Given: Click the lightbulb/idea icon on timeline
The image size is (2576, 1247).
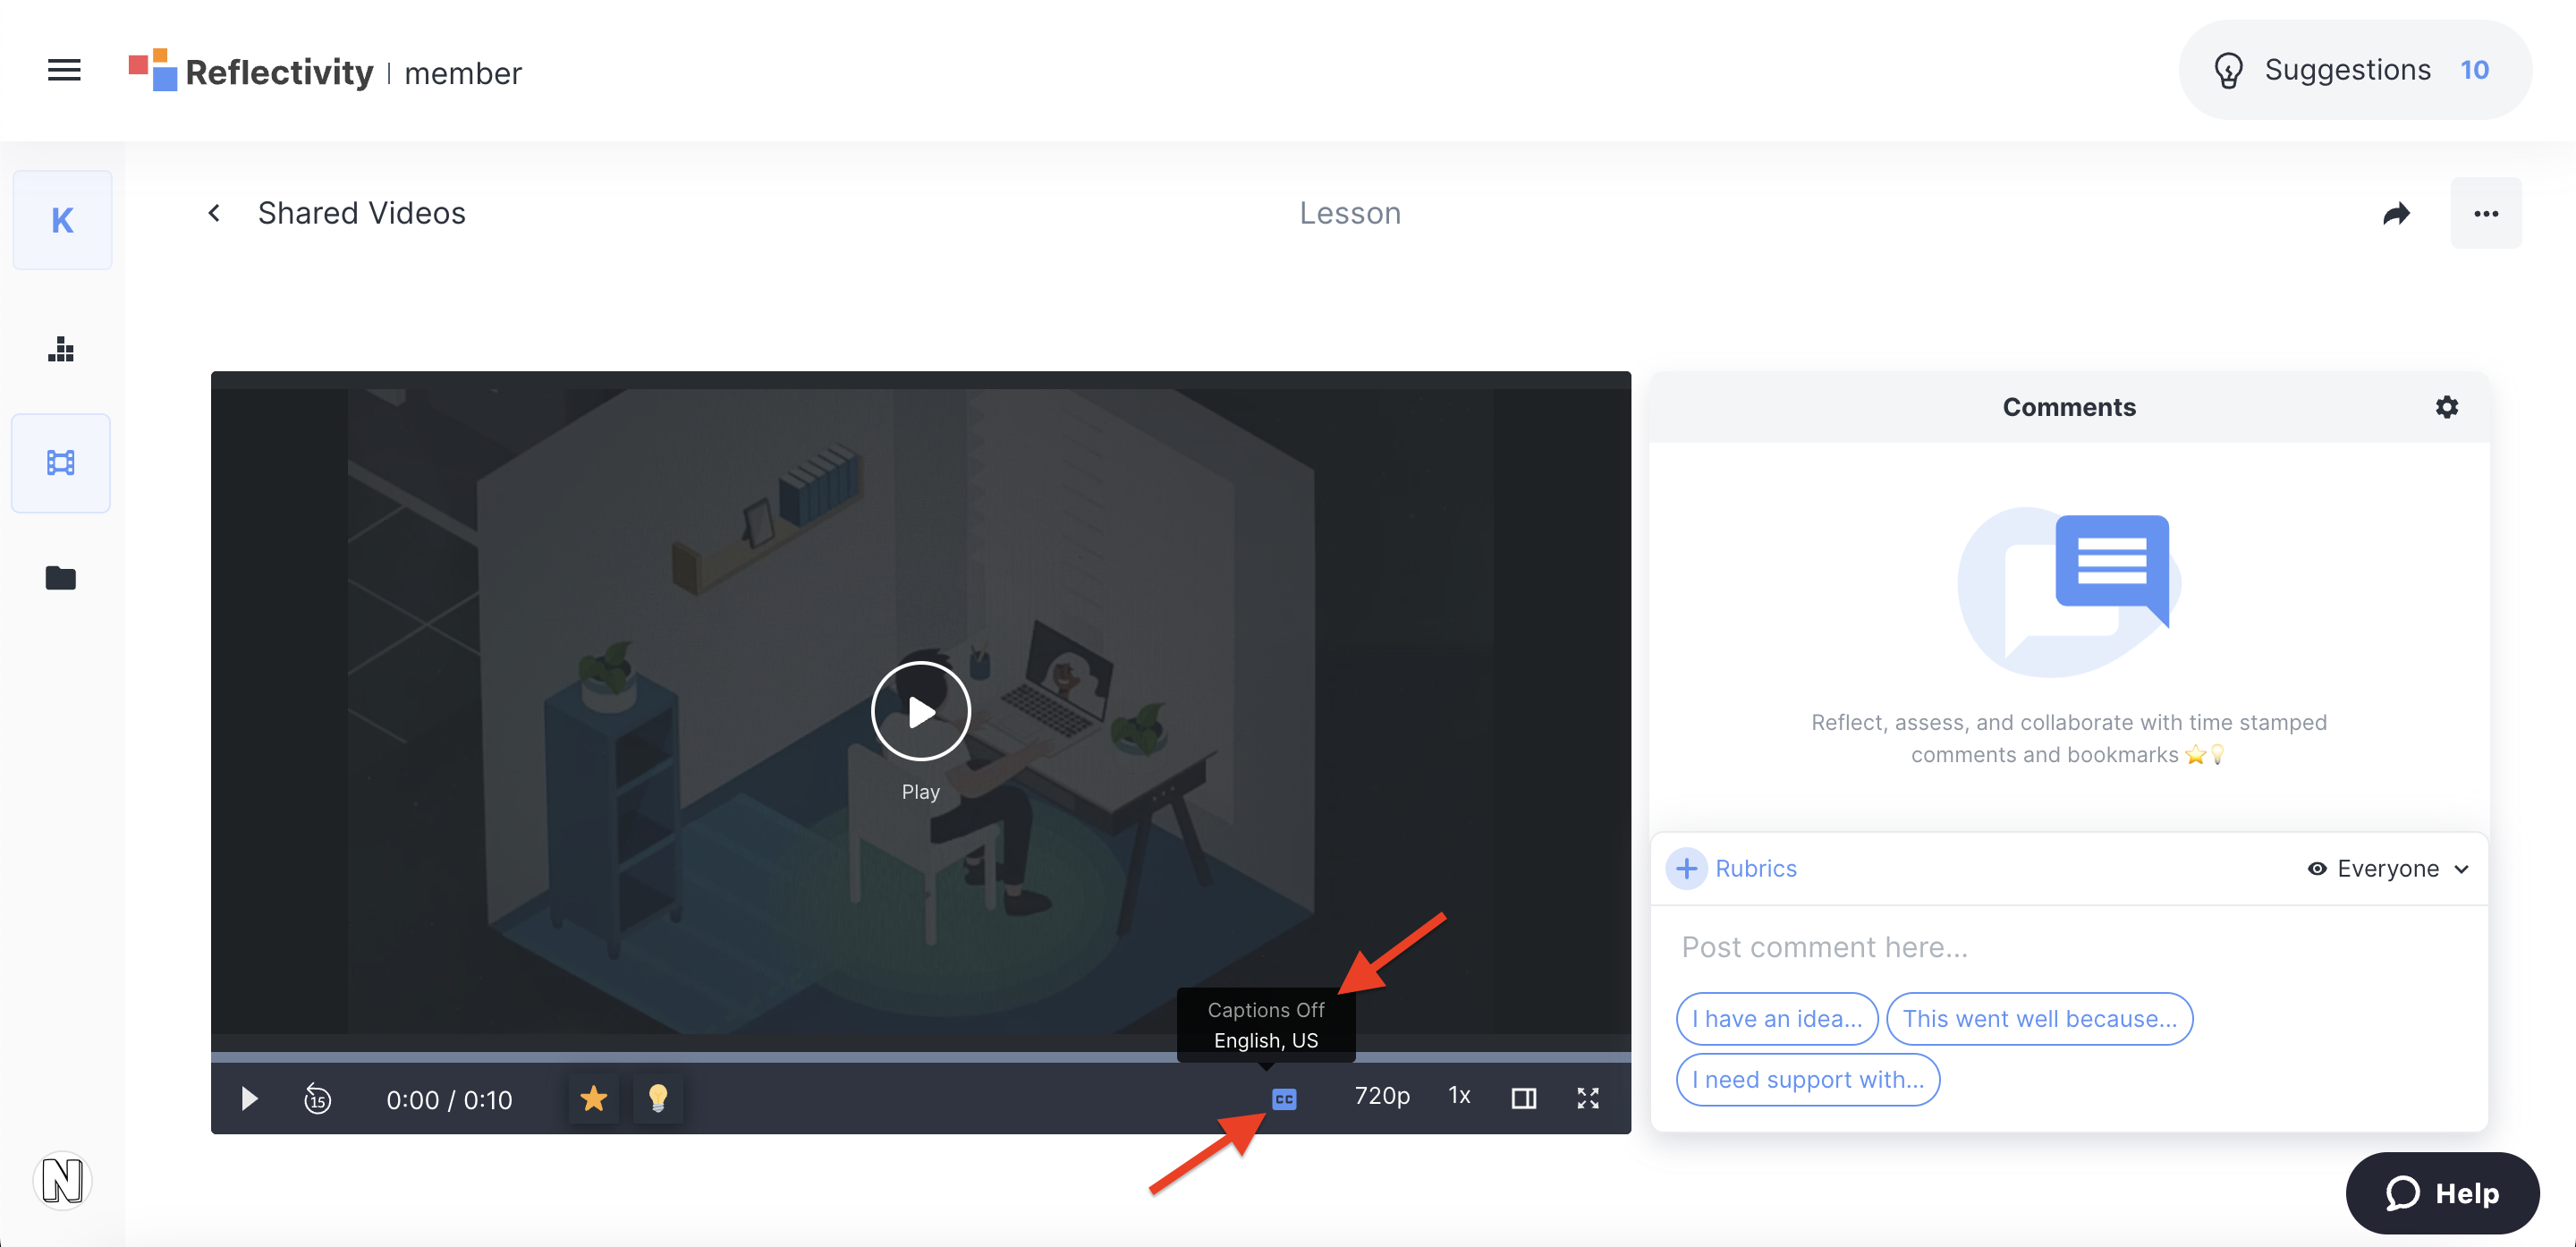Looking at the screenshot, I should [x=657, y=1098].
